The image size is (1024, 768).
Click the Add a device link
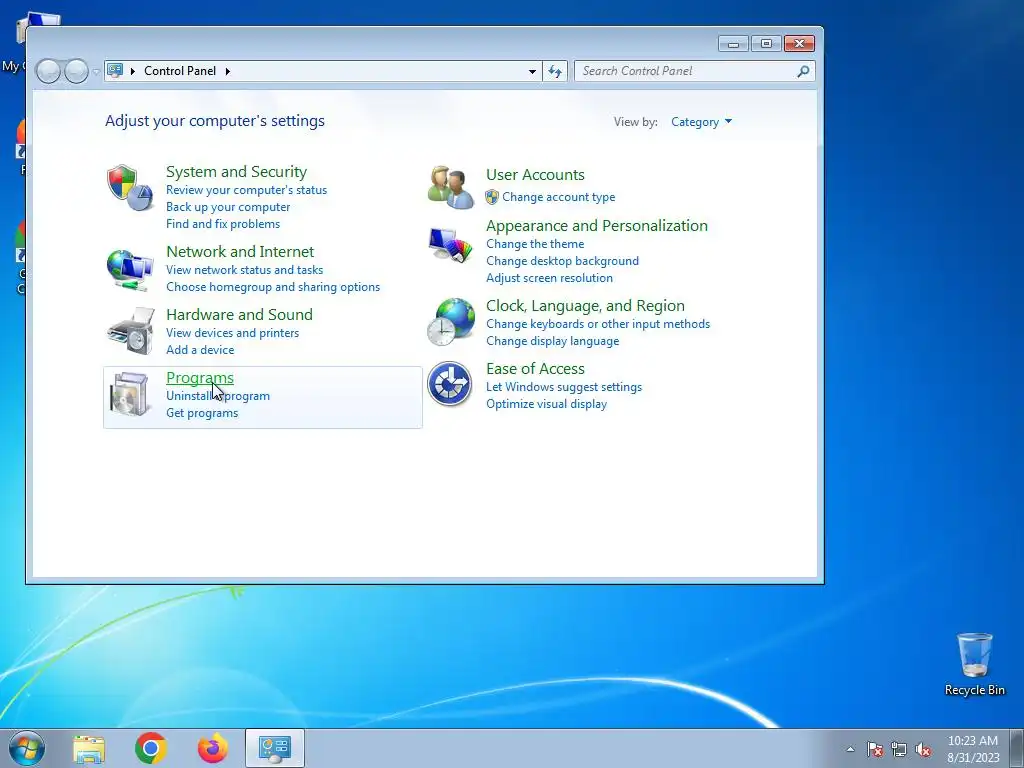pos(200,350)
